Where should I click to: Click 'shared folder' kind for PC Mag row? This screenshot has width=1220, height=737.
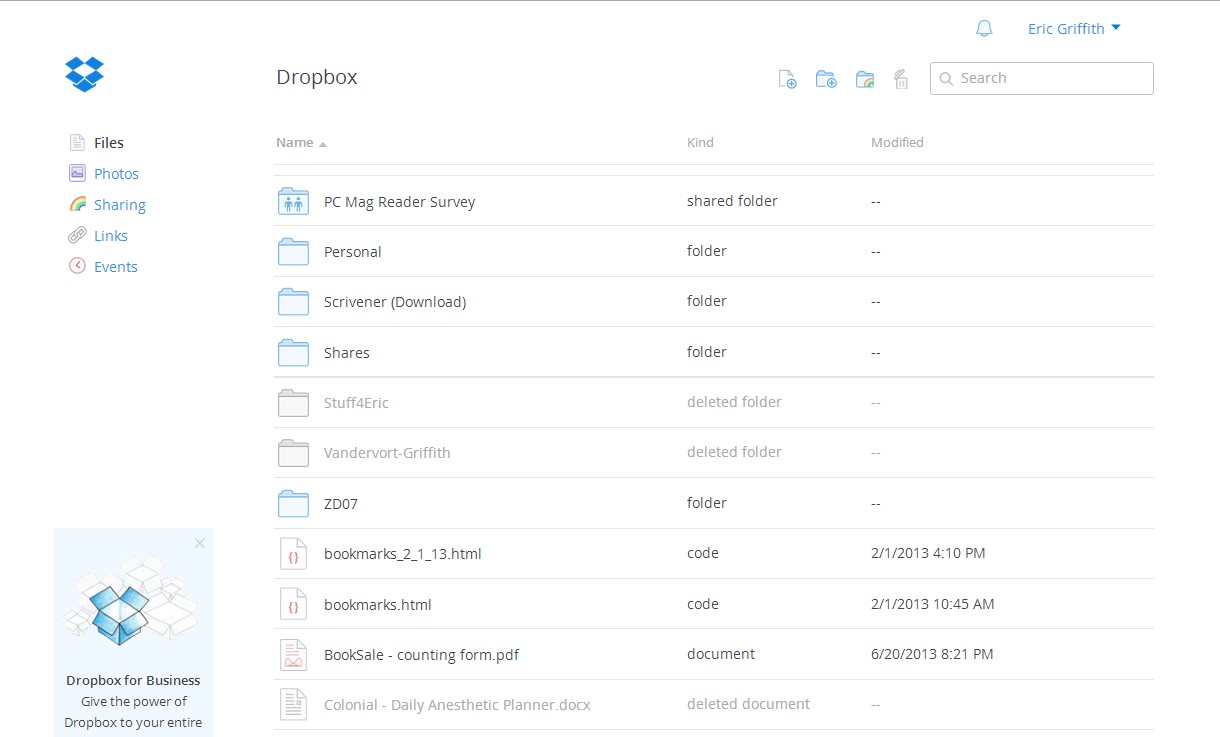point(732,201)
